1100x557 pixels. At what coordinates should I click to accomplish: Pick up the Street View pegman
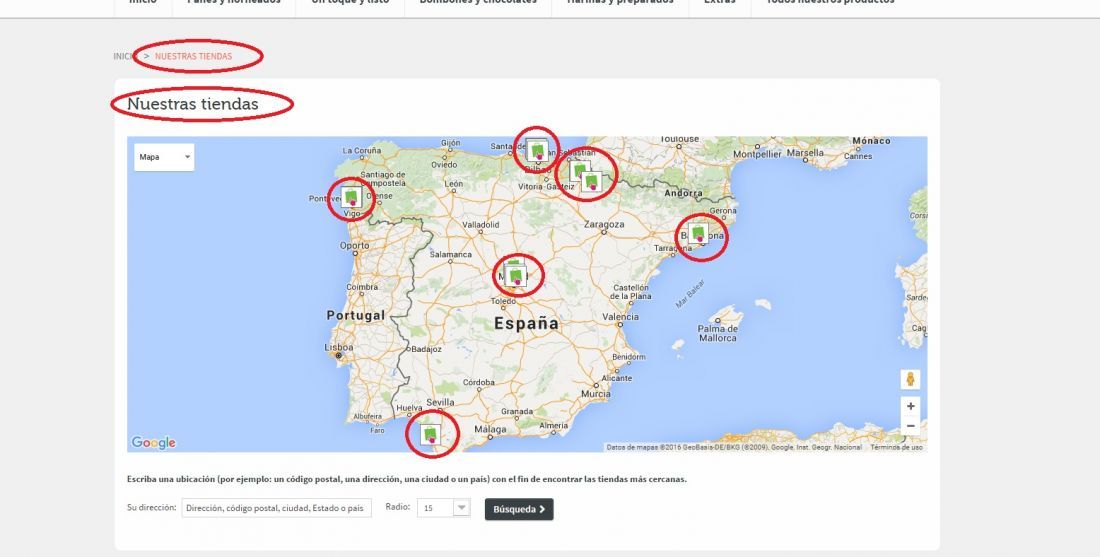pyautogui.click(x=910, y=380)
